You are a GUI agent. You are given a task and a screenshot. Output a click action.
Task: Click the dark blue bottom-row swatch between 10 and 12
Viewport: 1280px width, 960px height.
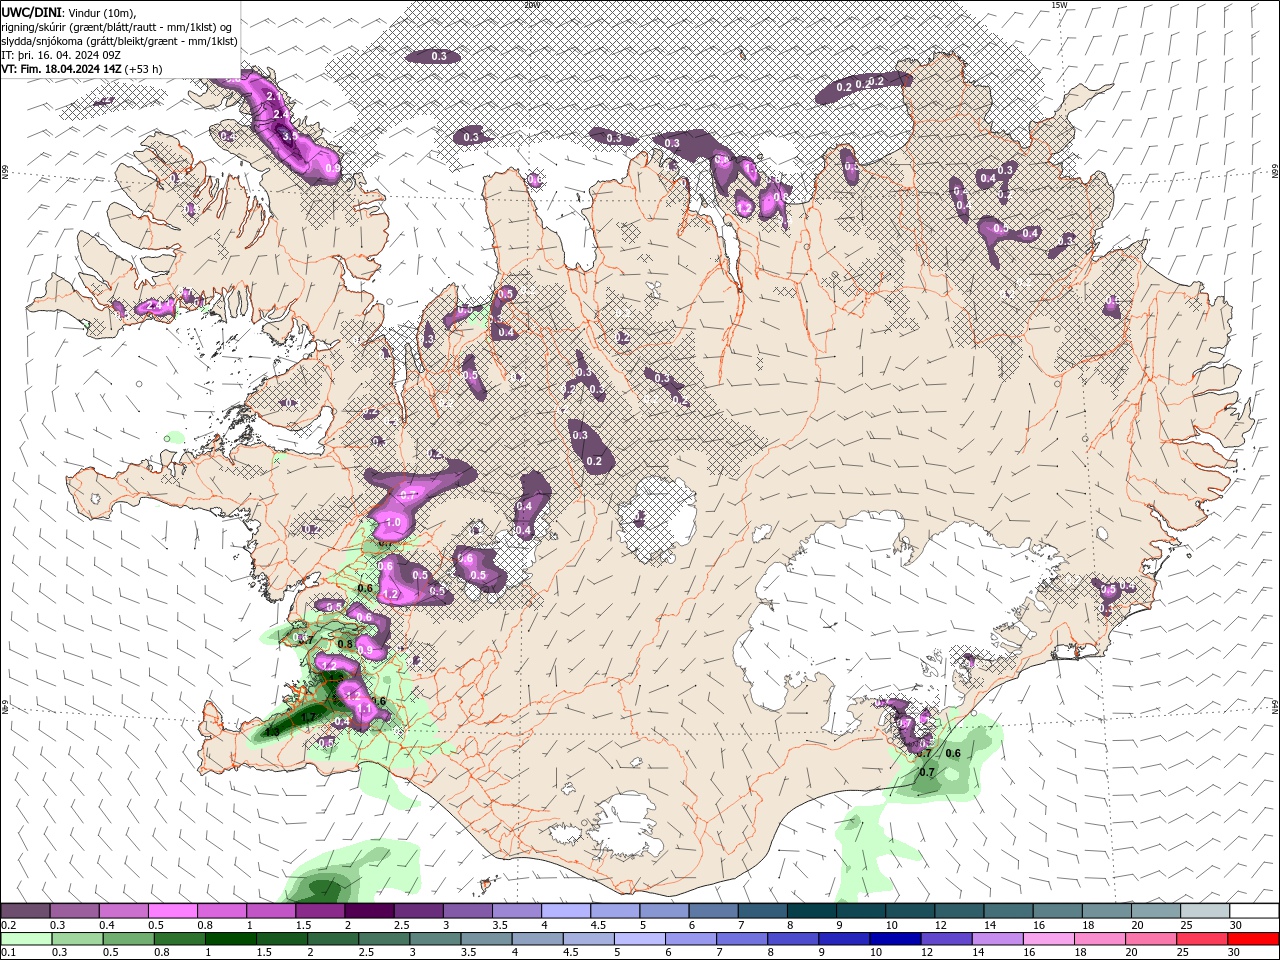coord(893,939)
